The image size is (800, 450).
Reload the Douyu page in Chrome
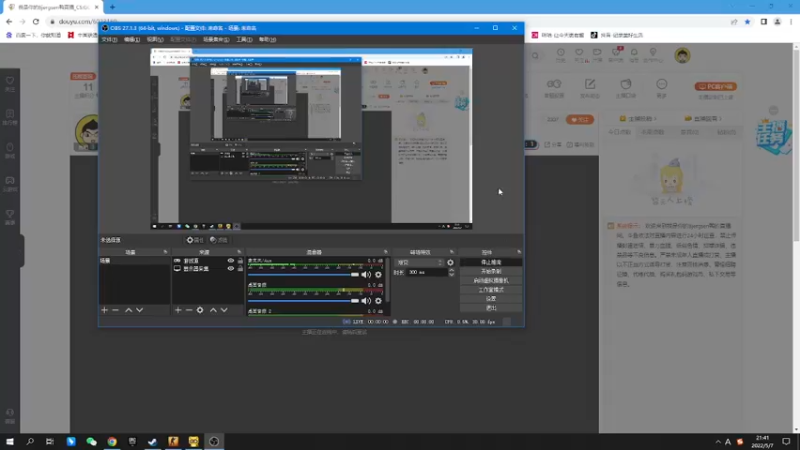(x=36, y=21)
